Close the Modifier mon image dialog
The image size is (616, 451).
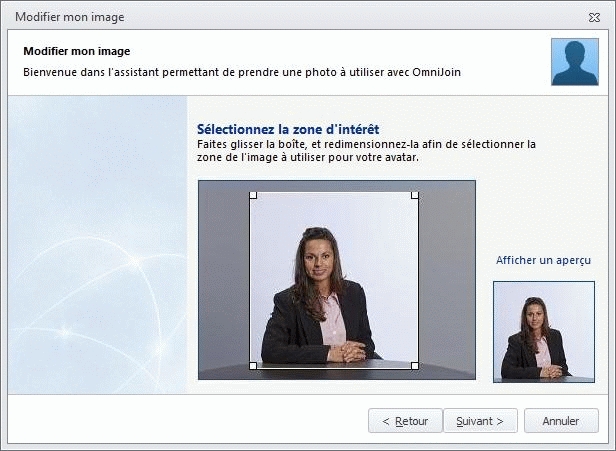click(594, 17)
